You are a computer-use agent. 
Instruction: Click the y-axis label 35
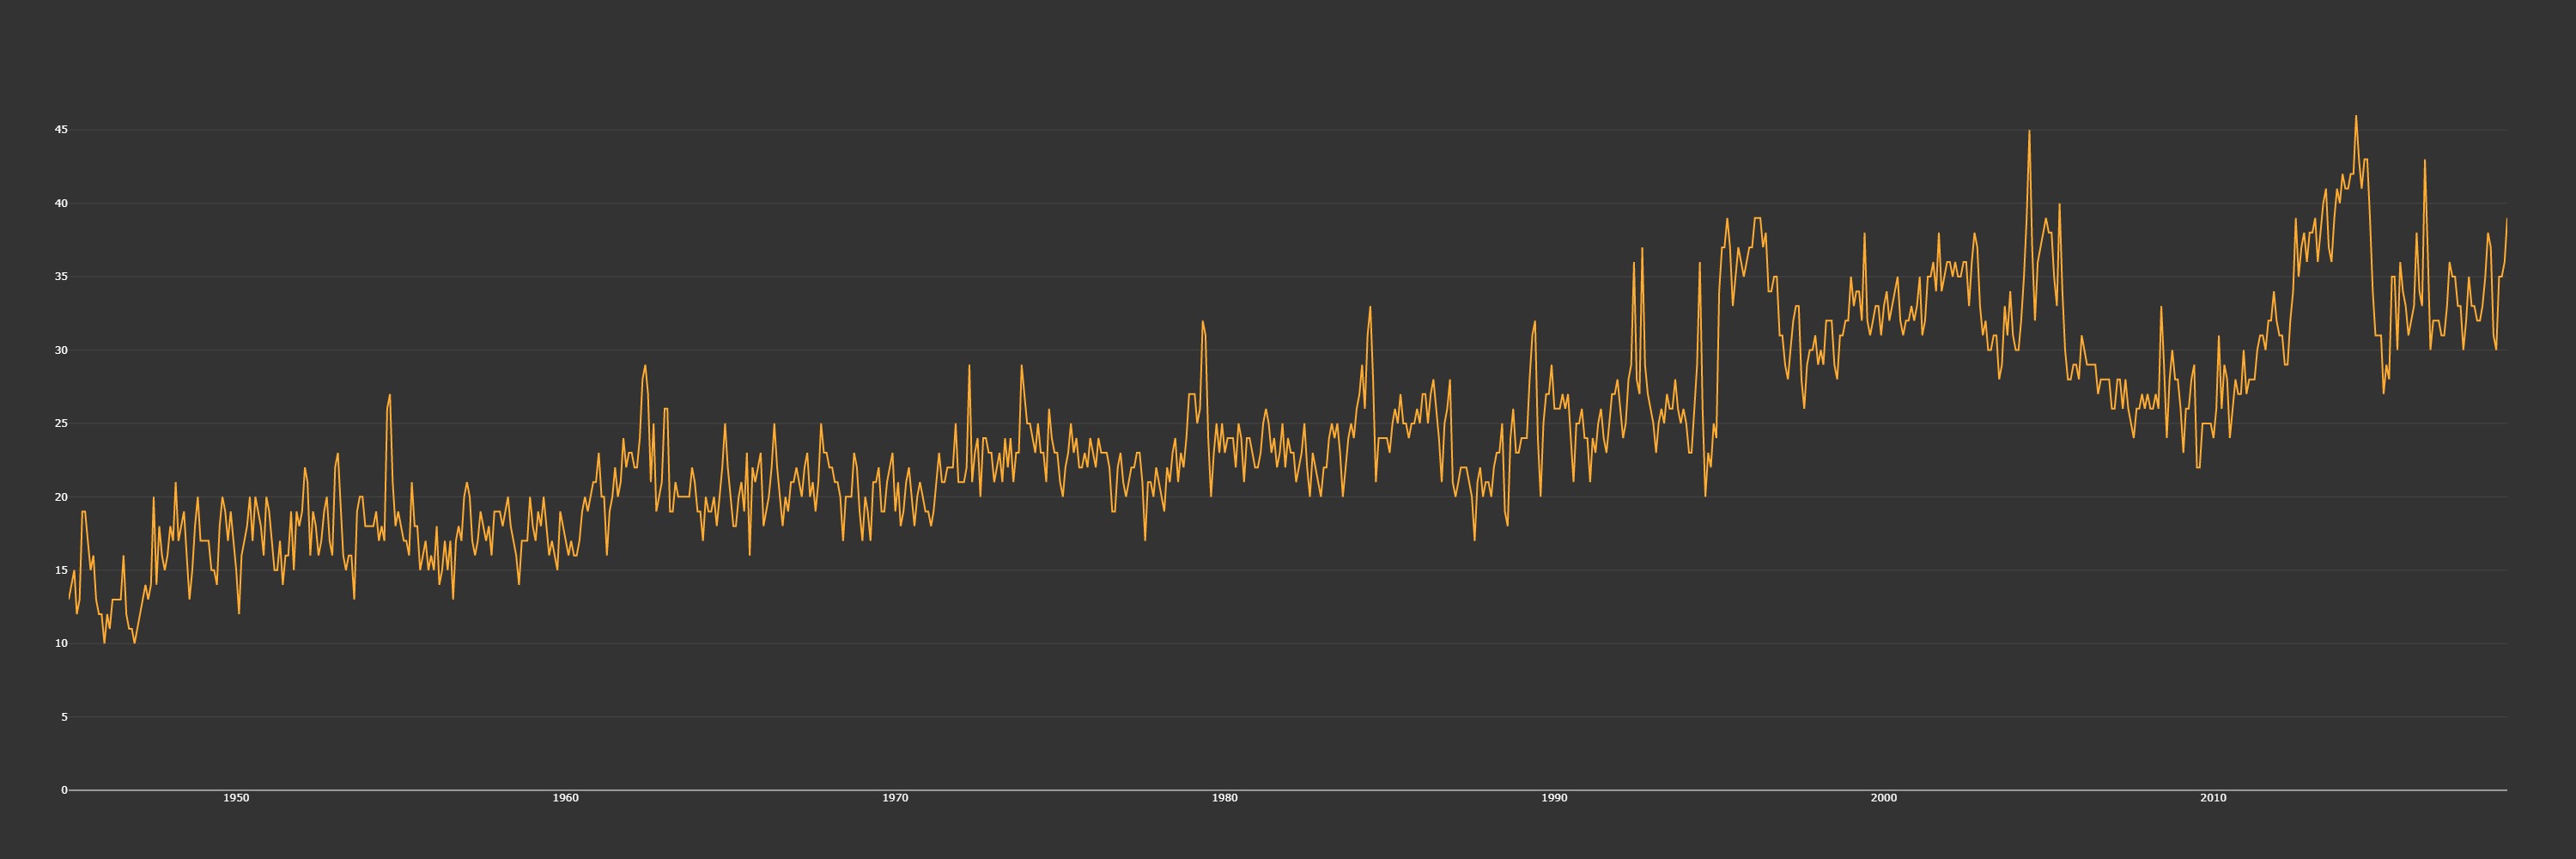click(x=61, y=277)
